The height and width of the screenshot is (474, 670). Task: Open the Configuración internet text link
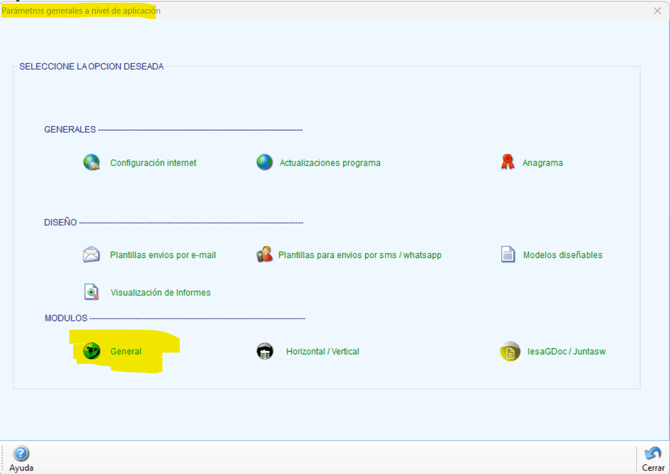153,163
